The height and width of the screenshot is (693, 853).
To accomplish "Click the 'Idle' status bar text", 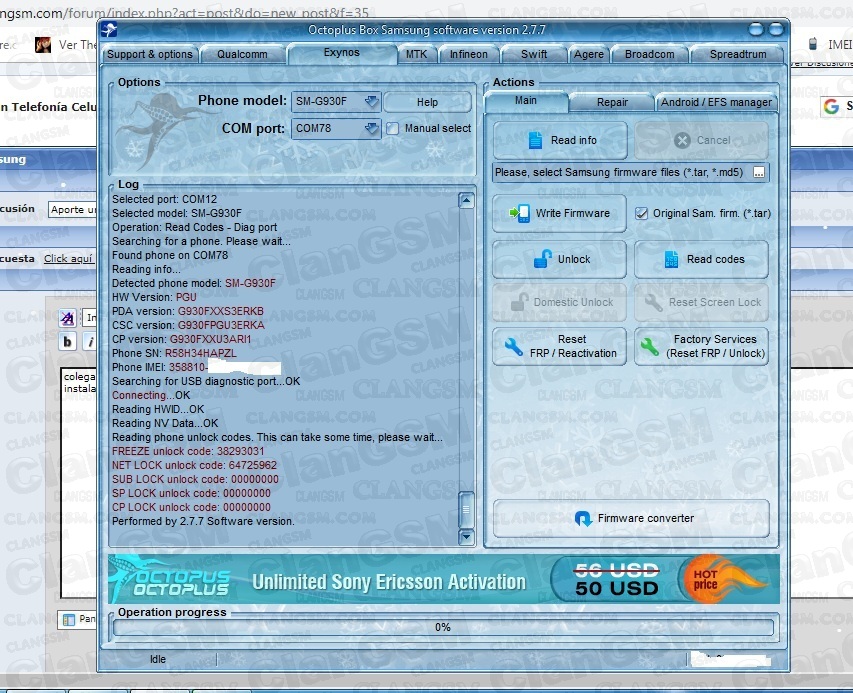I will pyautogui.click(x=158, y=659).
